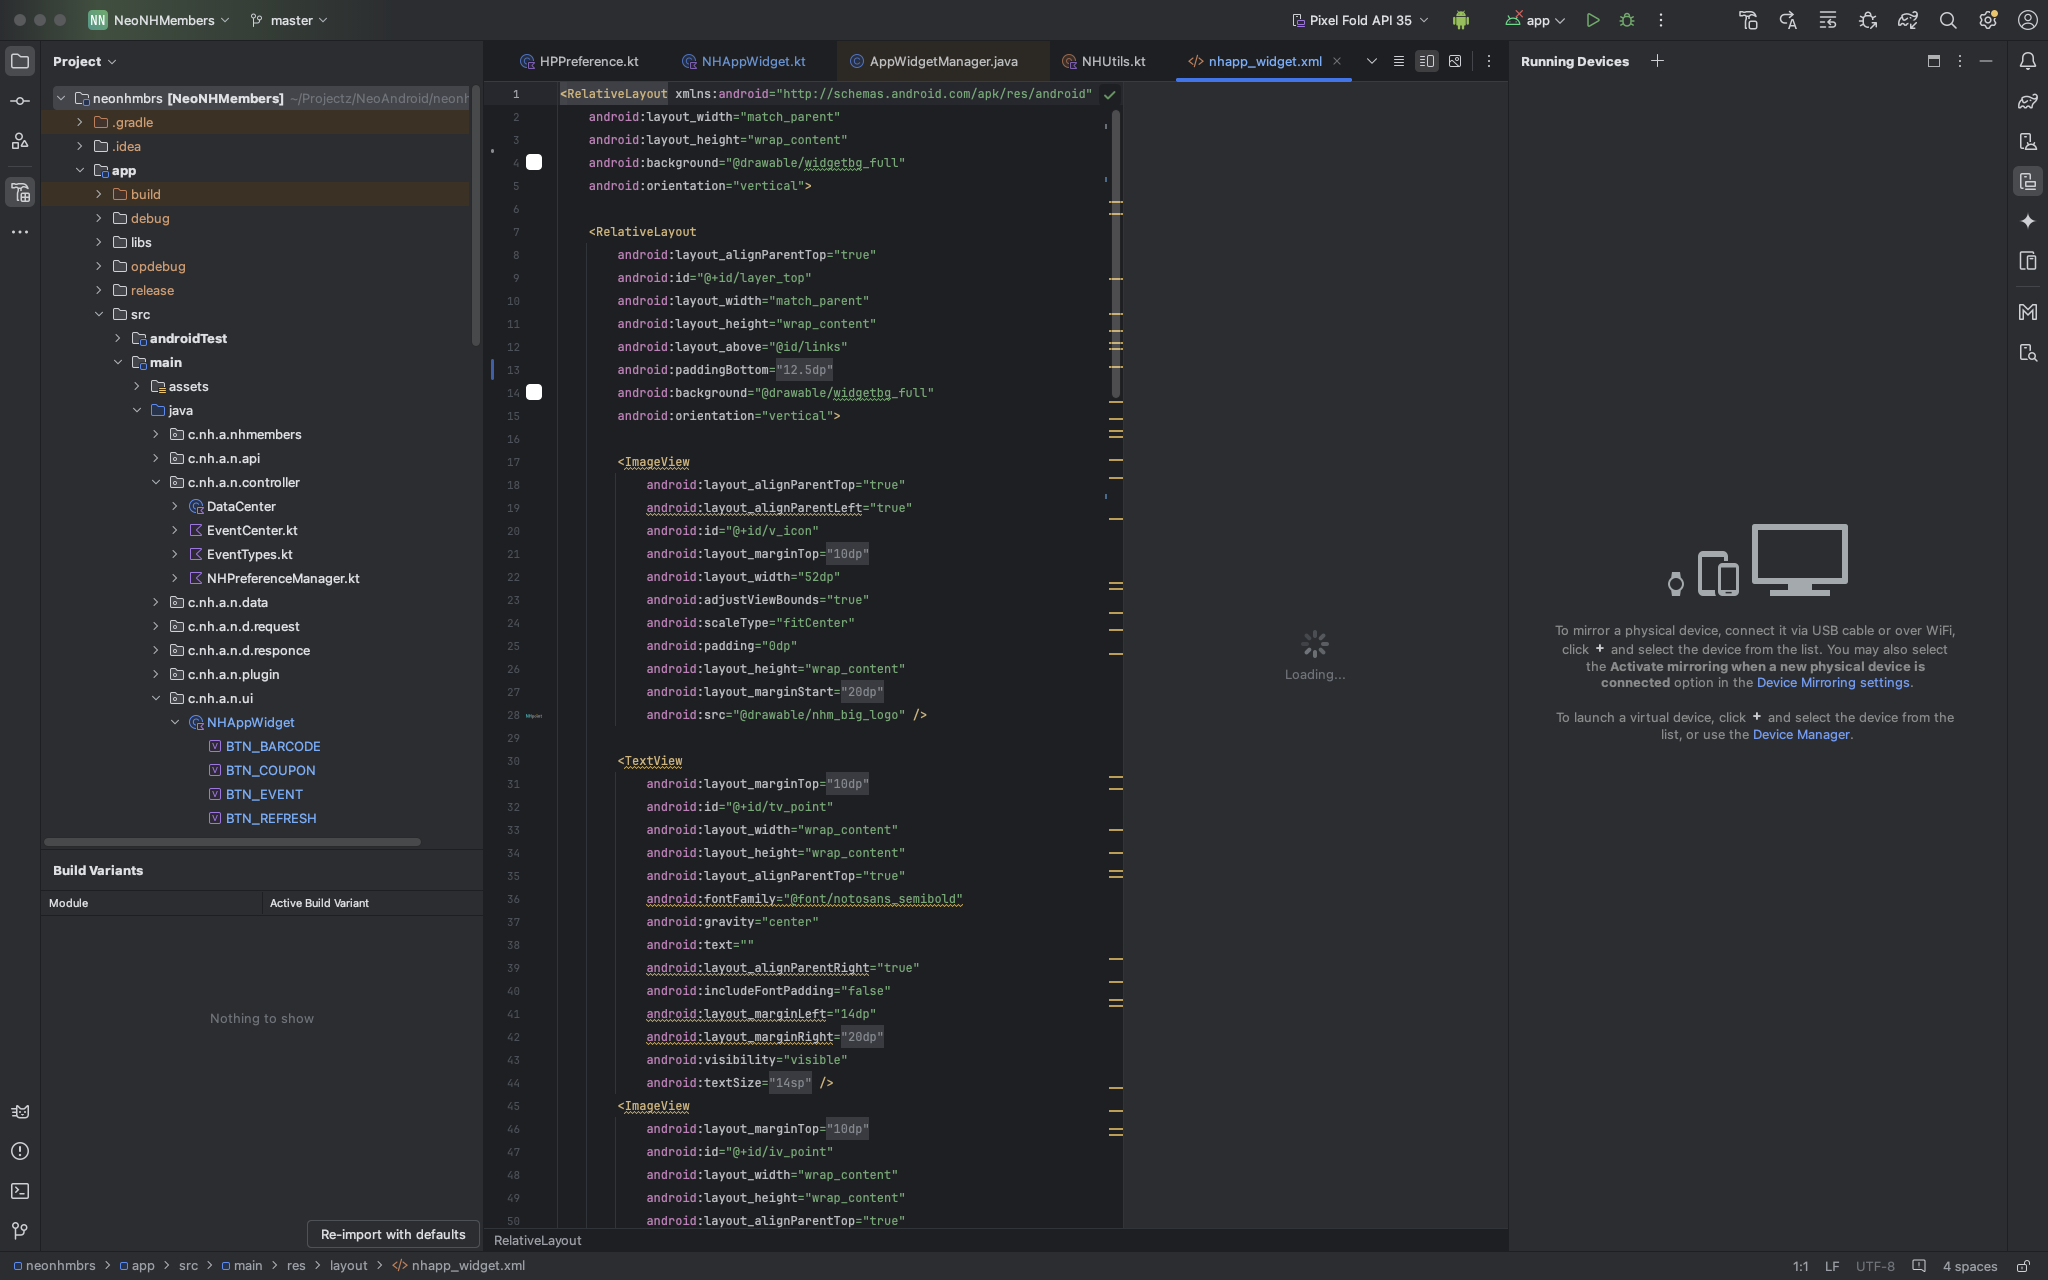Viewport: 2048px width, 1280px height.
Task: Click Search Everywhere magnifier icon
Action: [x=1948, y=20]
